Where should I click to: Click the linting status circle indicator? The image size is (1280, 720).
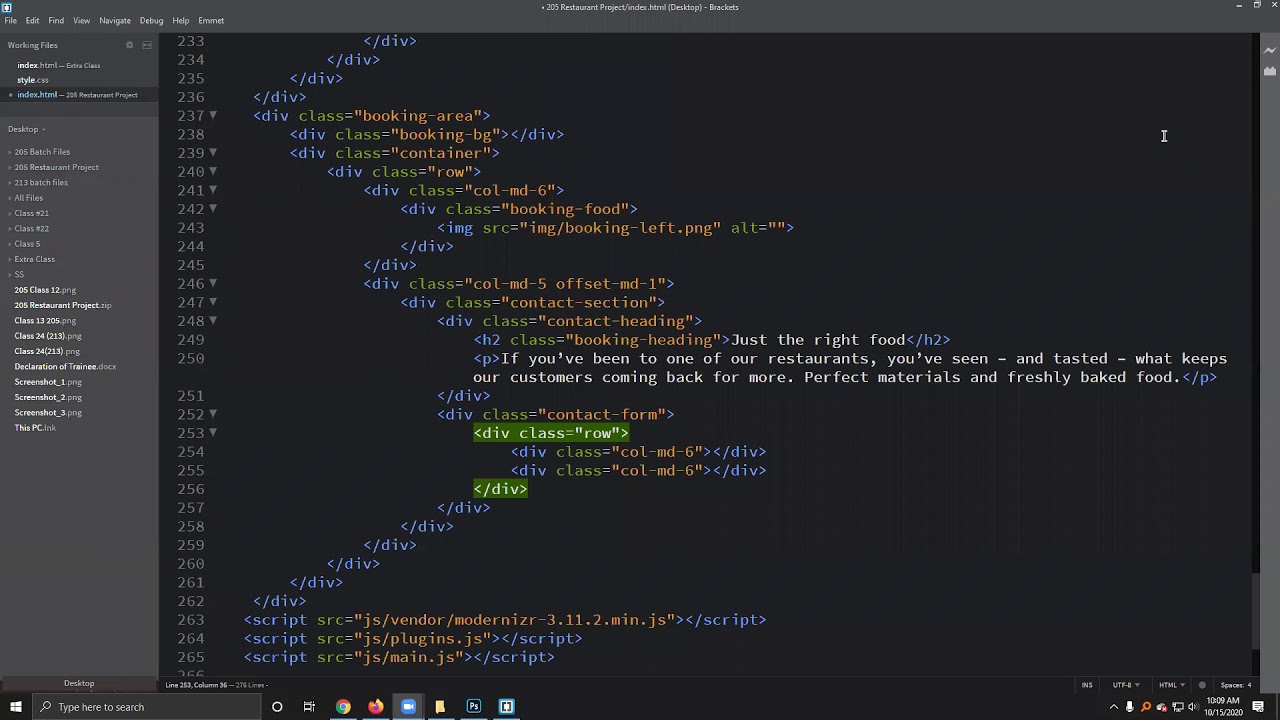[1203, 685]
